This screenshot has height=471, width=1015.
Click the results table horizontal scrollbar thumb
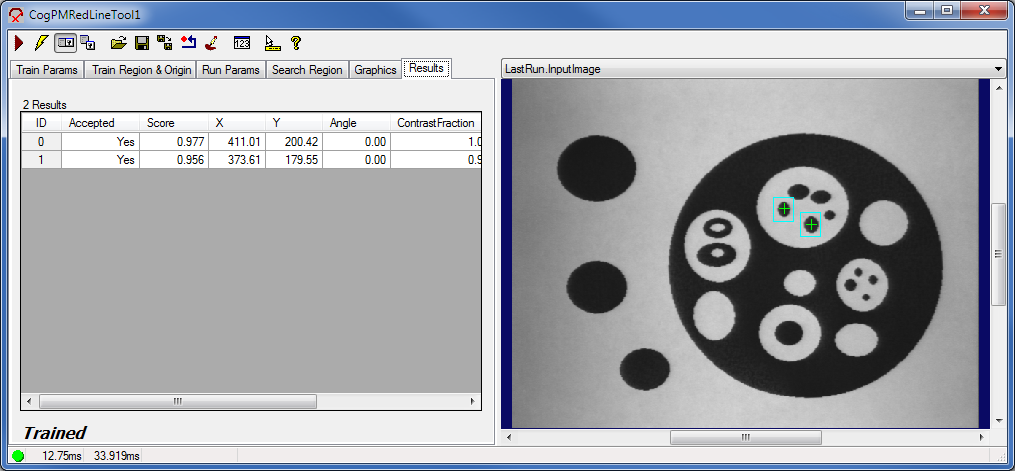[177, 401]
